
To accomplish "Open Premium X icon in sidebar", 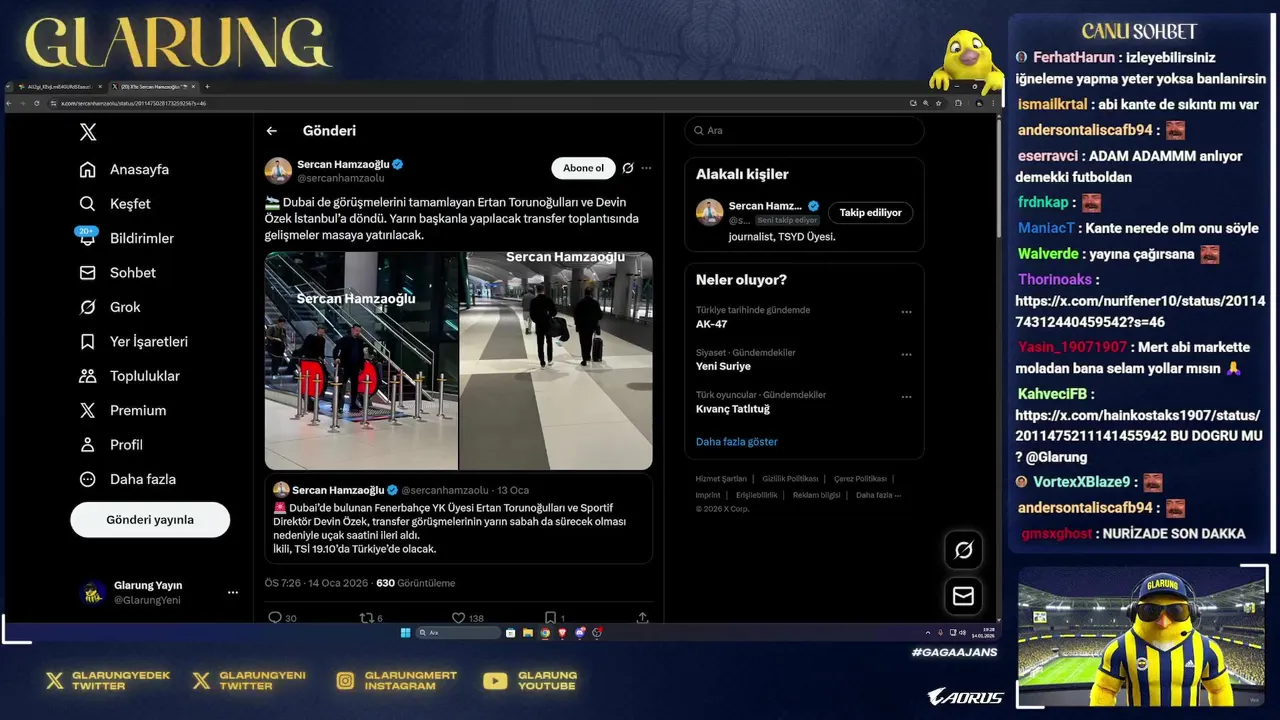I will point(88,411).
